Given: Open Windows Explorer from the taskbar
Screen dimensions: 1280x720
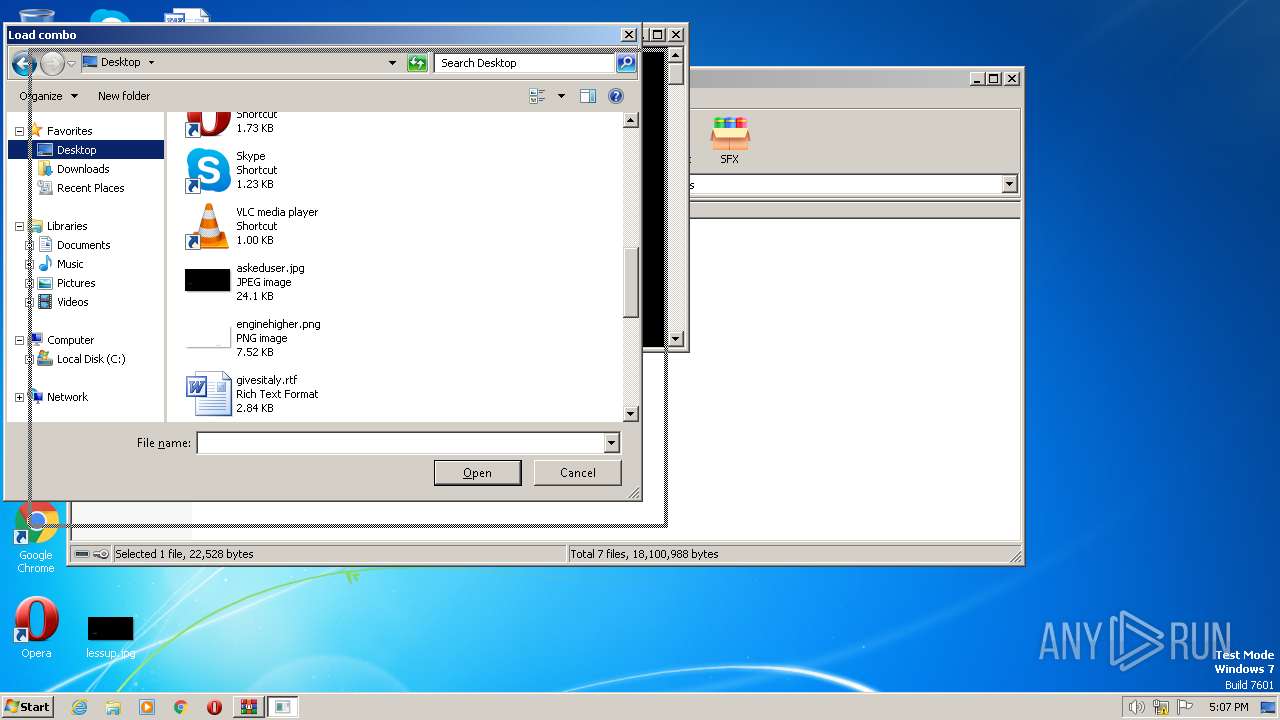Looking at the screenshot, I should (113, 707).
